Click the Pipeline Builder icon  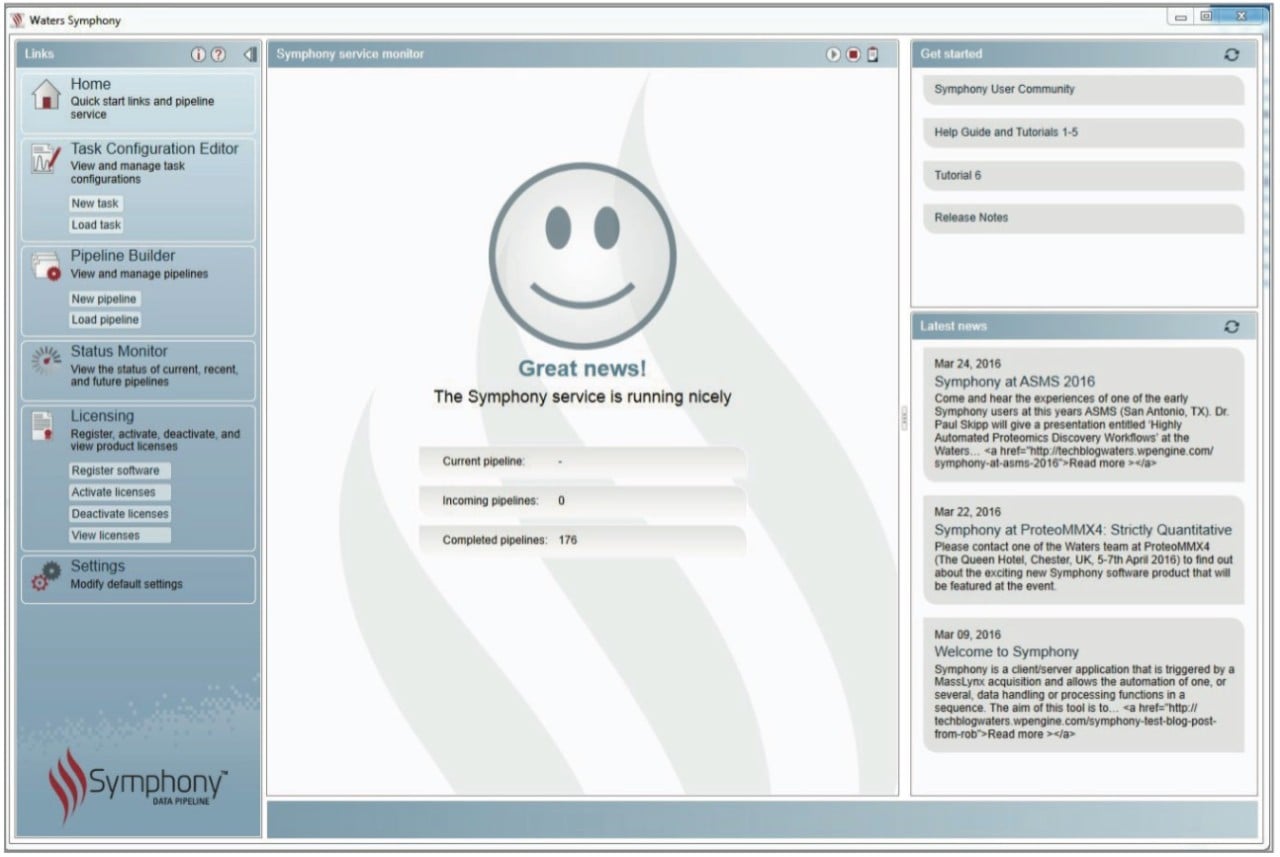pos(42,263)
